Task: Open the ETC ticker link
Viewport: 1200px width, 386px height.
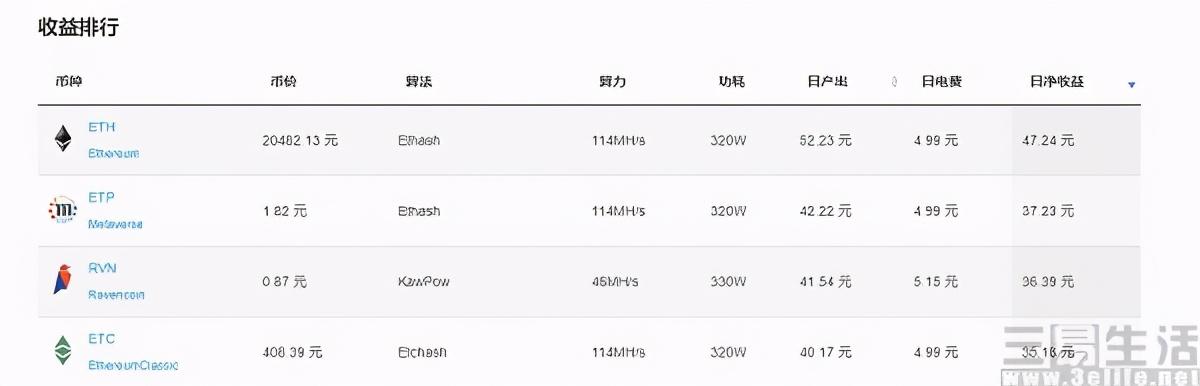Action: 102,339
